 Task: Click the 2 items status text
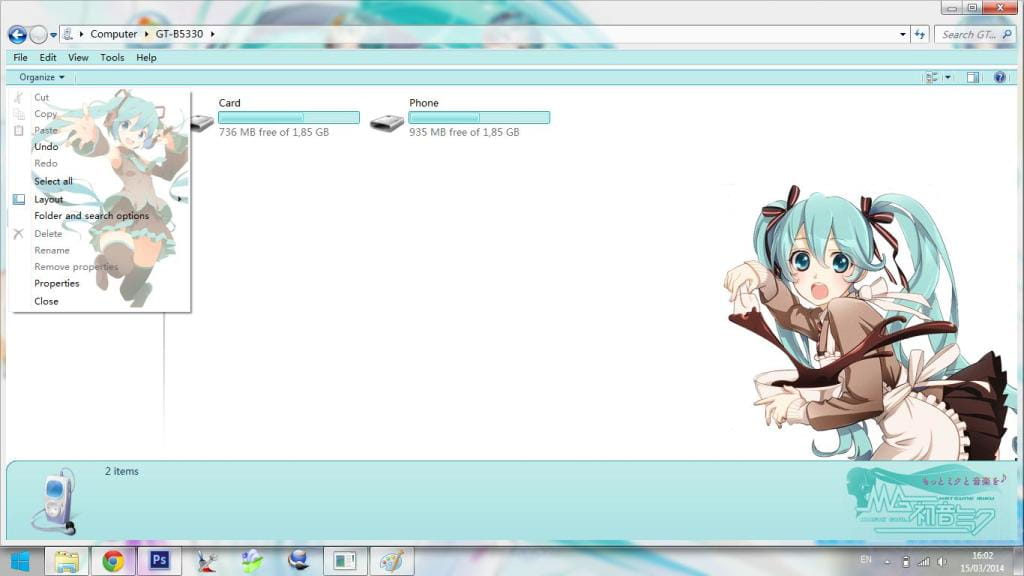pyautogui.click(x=121, y=471)
